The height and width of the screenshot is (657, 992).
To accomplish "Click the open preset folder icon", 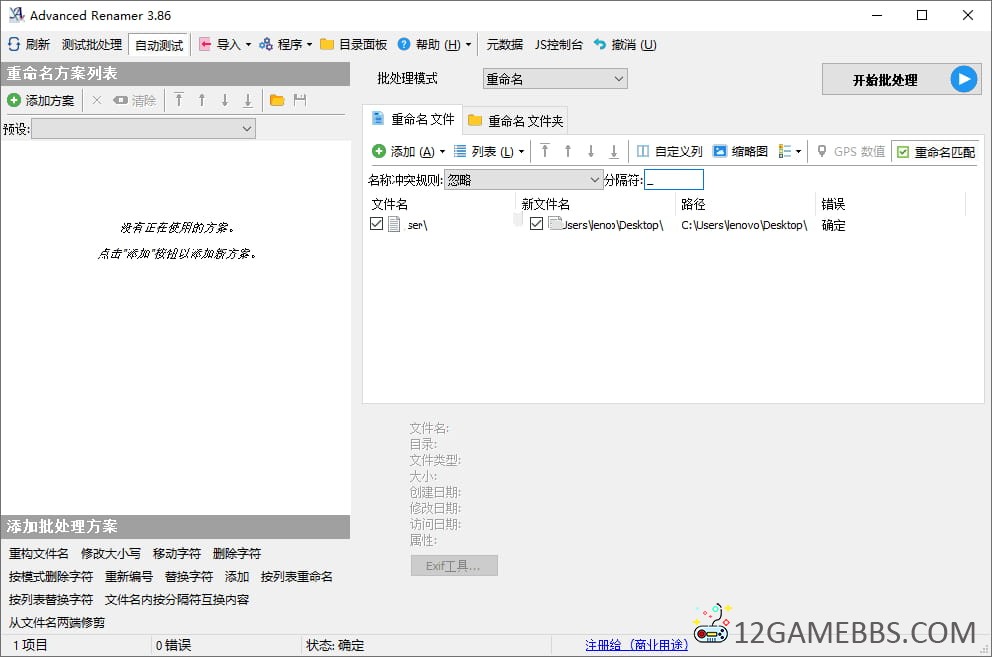I will pos(277,101).
